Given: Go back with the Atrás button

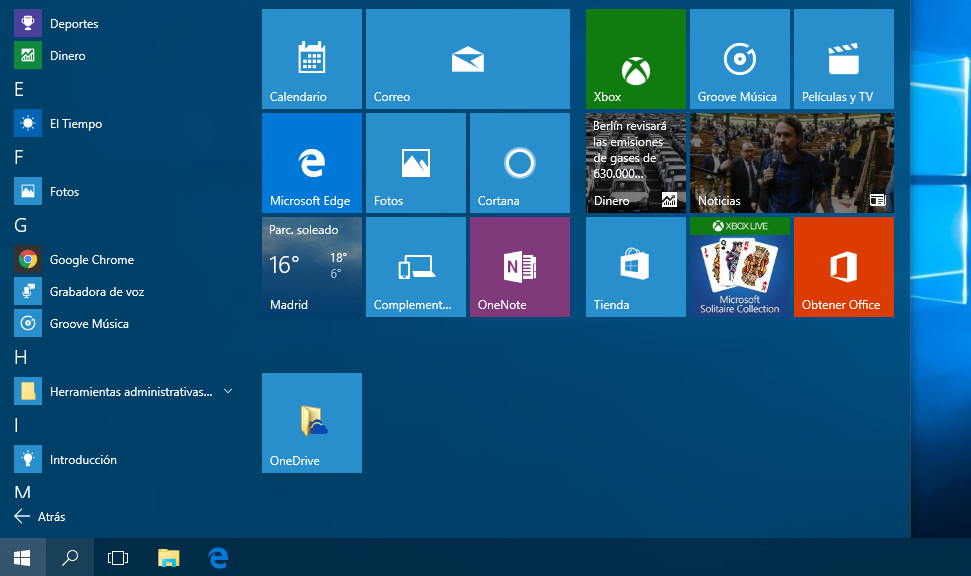Looking at the screenshot, I should click(40, 517).
